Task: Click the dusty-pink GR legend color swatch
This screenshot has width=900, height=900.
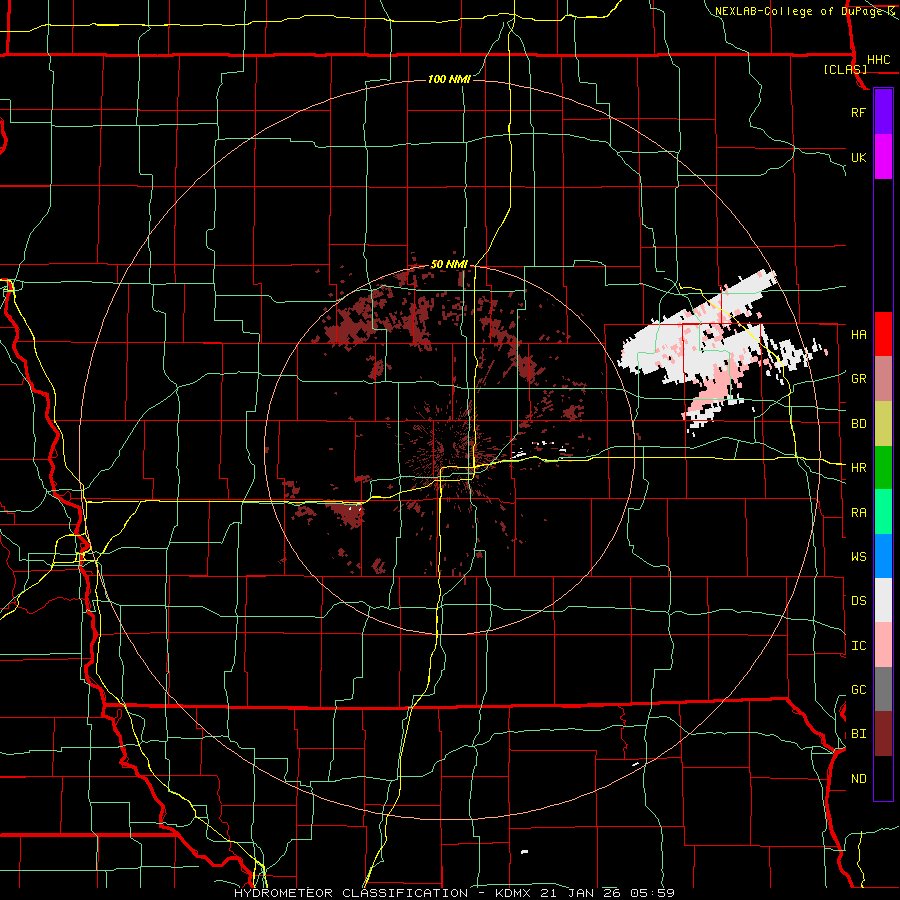Action: point(883,378)
